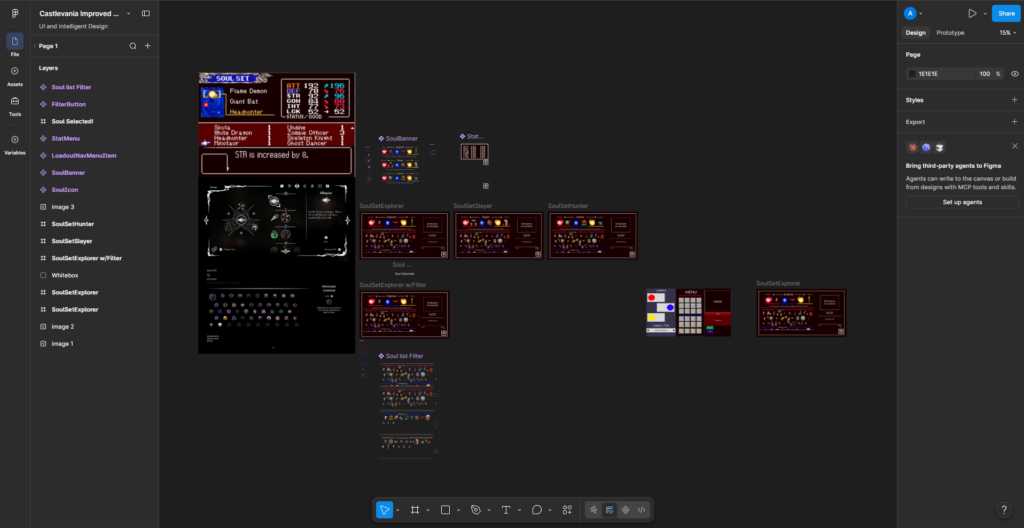Image resolution: width=1024 pixels, height=528 pixels.
Task: Open the 15% zoom level dropdown
Action: (1008, 33)
